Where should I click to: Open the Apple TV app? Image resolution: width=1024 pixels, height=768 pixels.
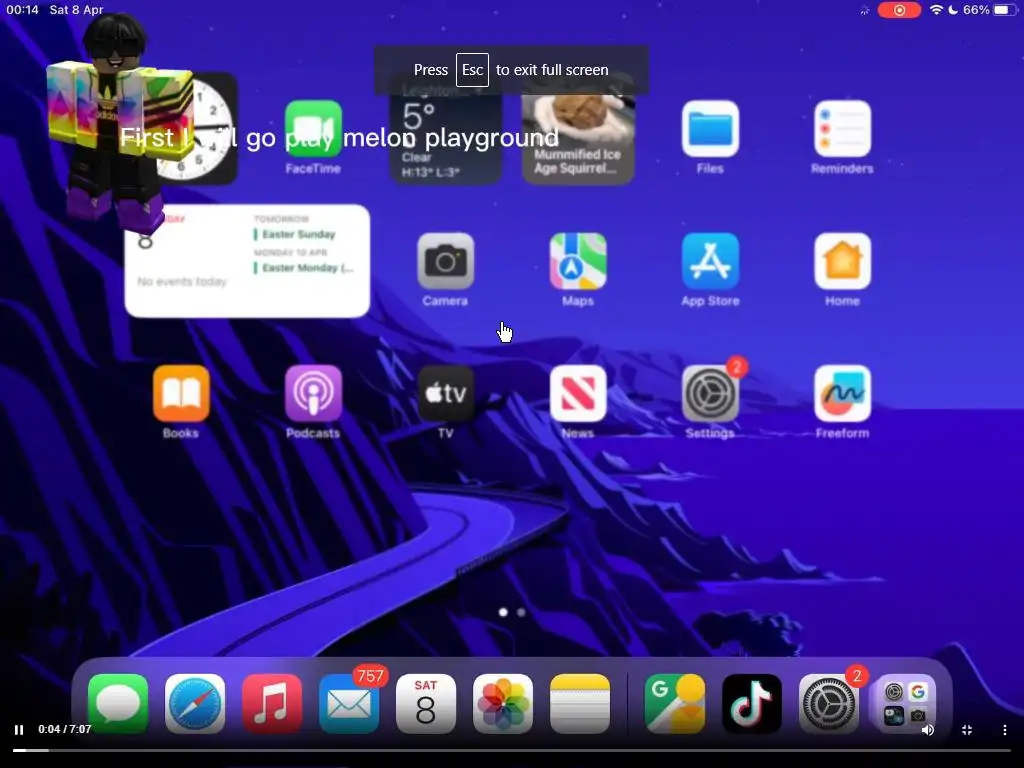coord(445,393)
